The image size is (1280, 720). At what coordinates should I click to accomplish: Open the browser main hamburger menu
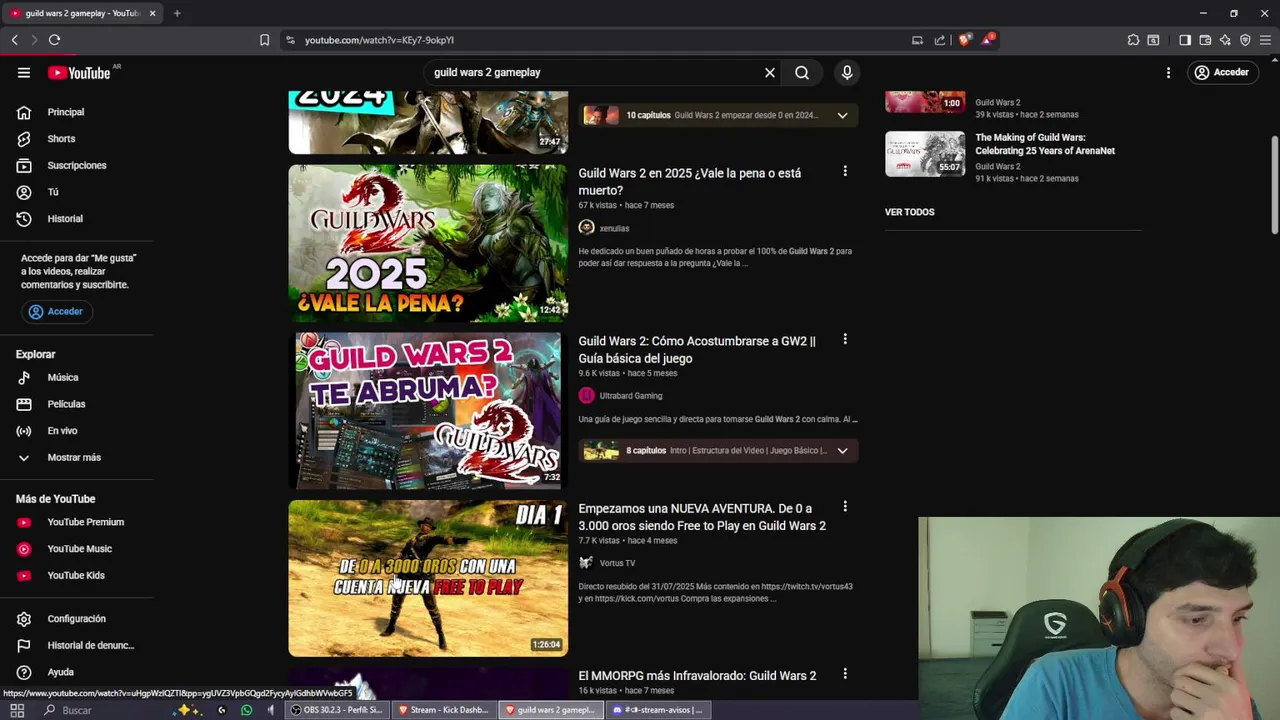tap(1265, 40)
